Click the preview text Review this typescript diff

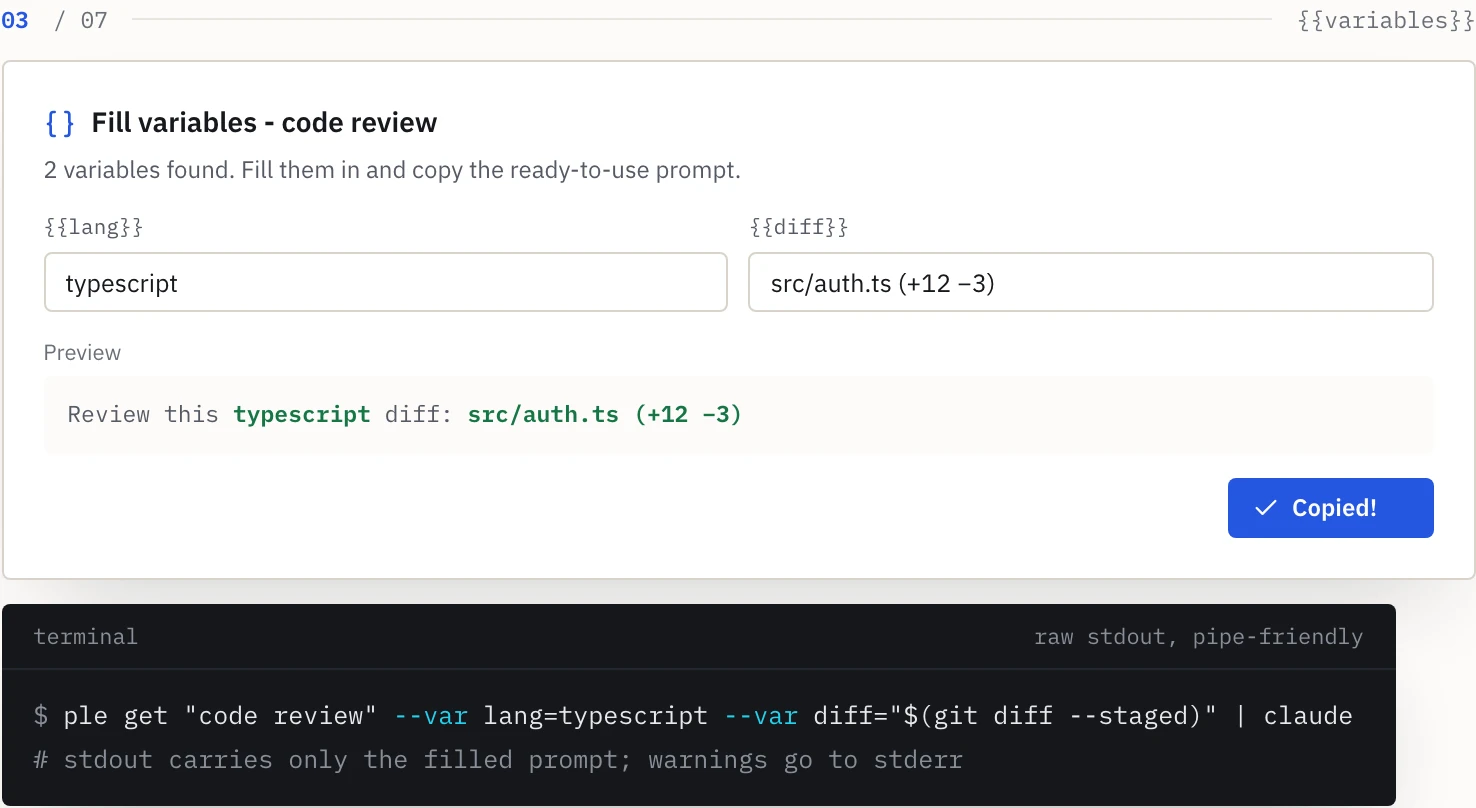(404, 414)
